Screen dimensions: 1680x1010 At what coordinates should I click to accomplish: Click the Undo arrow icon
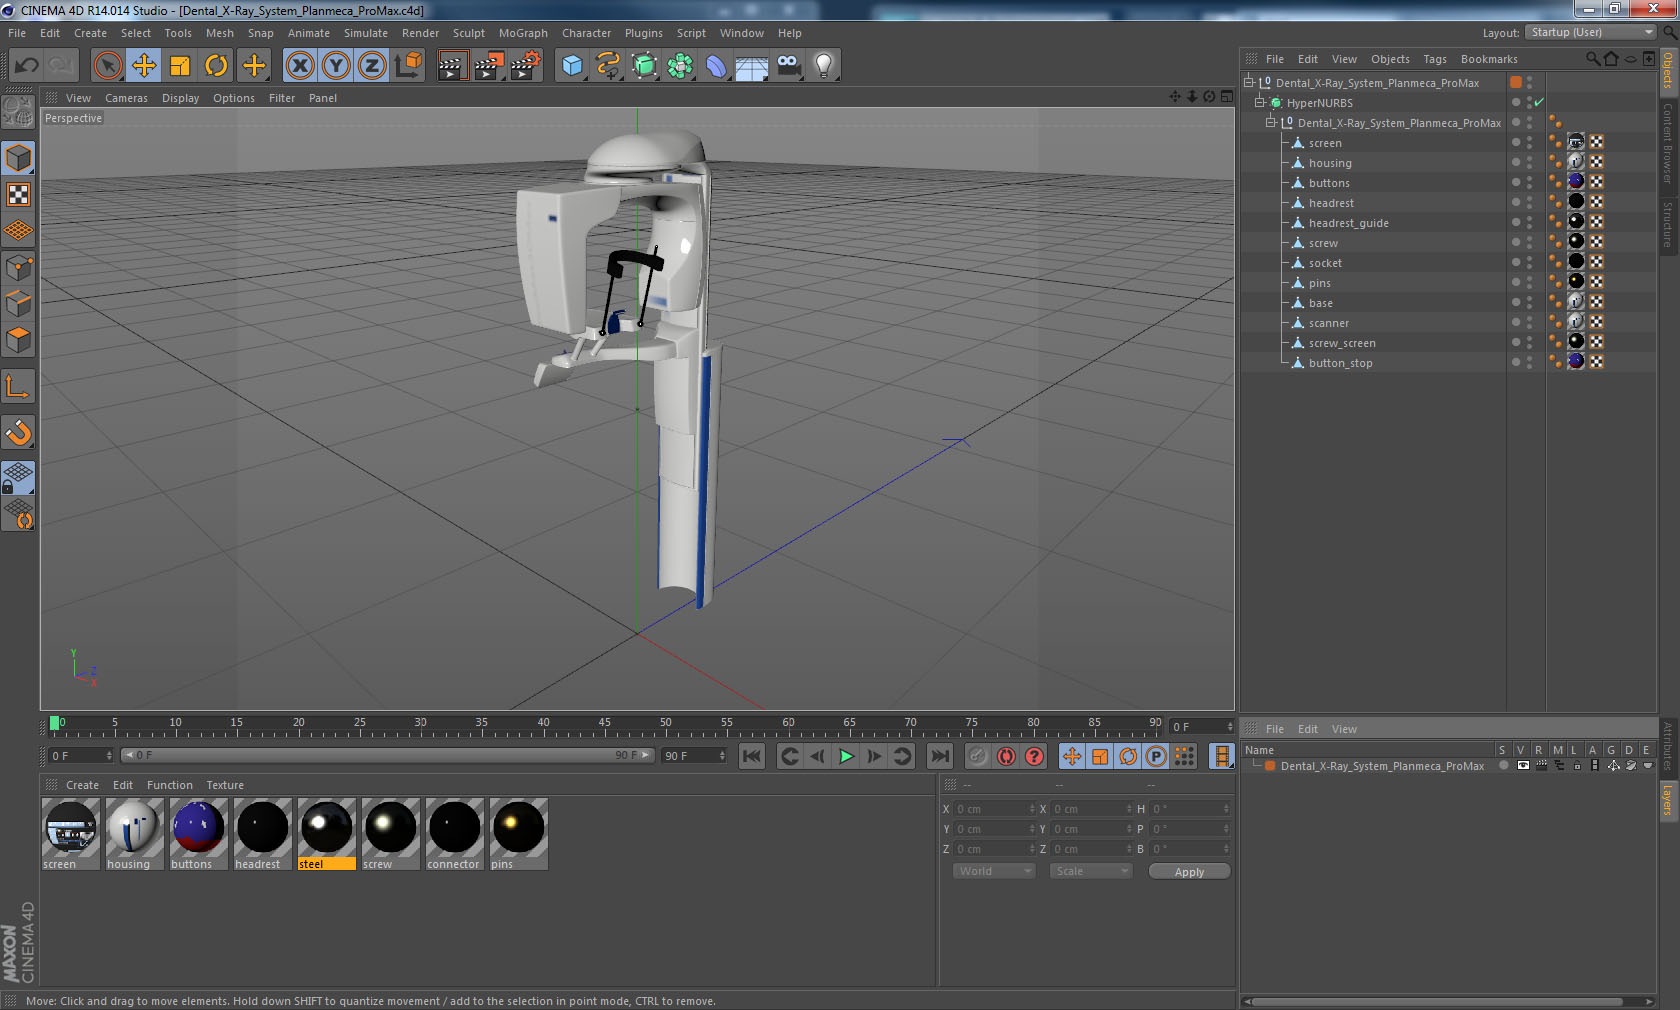(x=26, y=66)
